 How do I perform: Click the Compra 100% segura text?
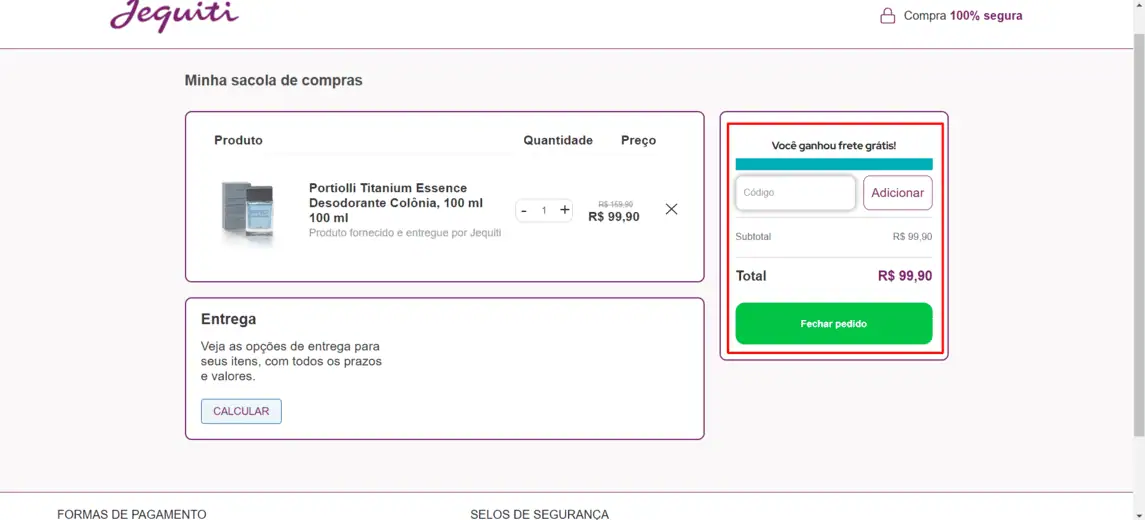click(x=962, y=15)
